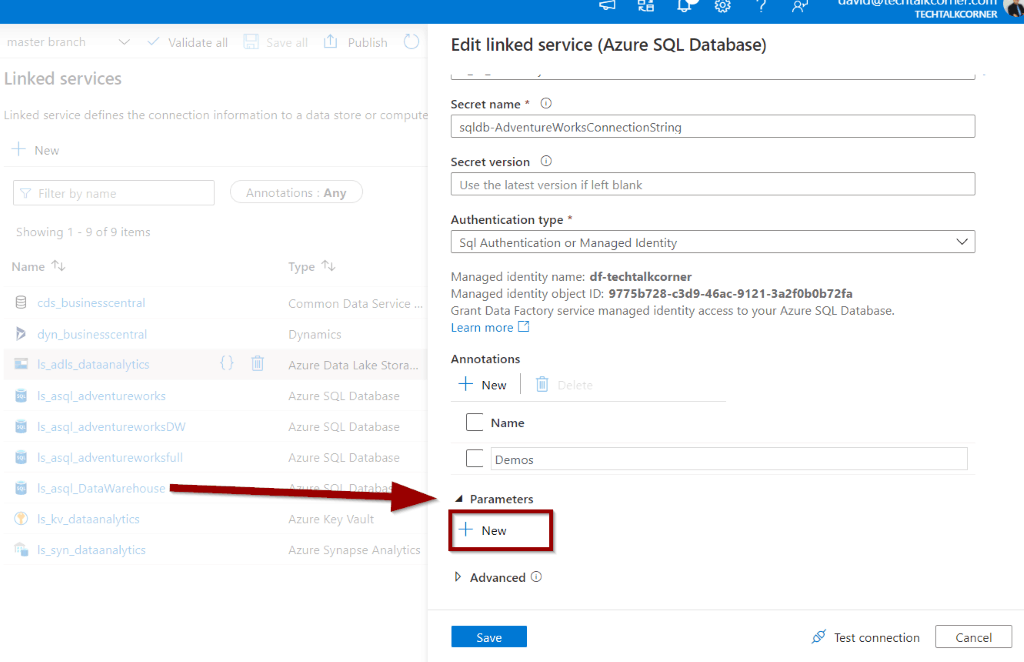This screenshot has height=662, width=1024.
Task: Open the settings gear icon
Action: coord(722,6)
